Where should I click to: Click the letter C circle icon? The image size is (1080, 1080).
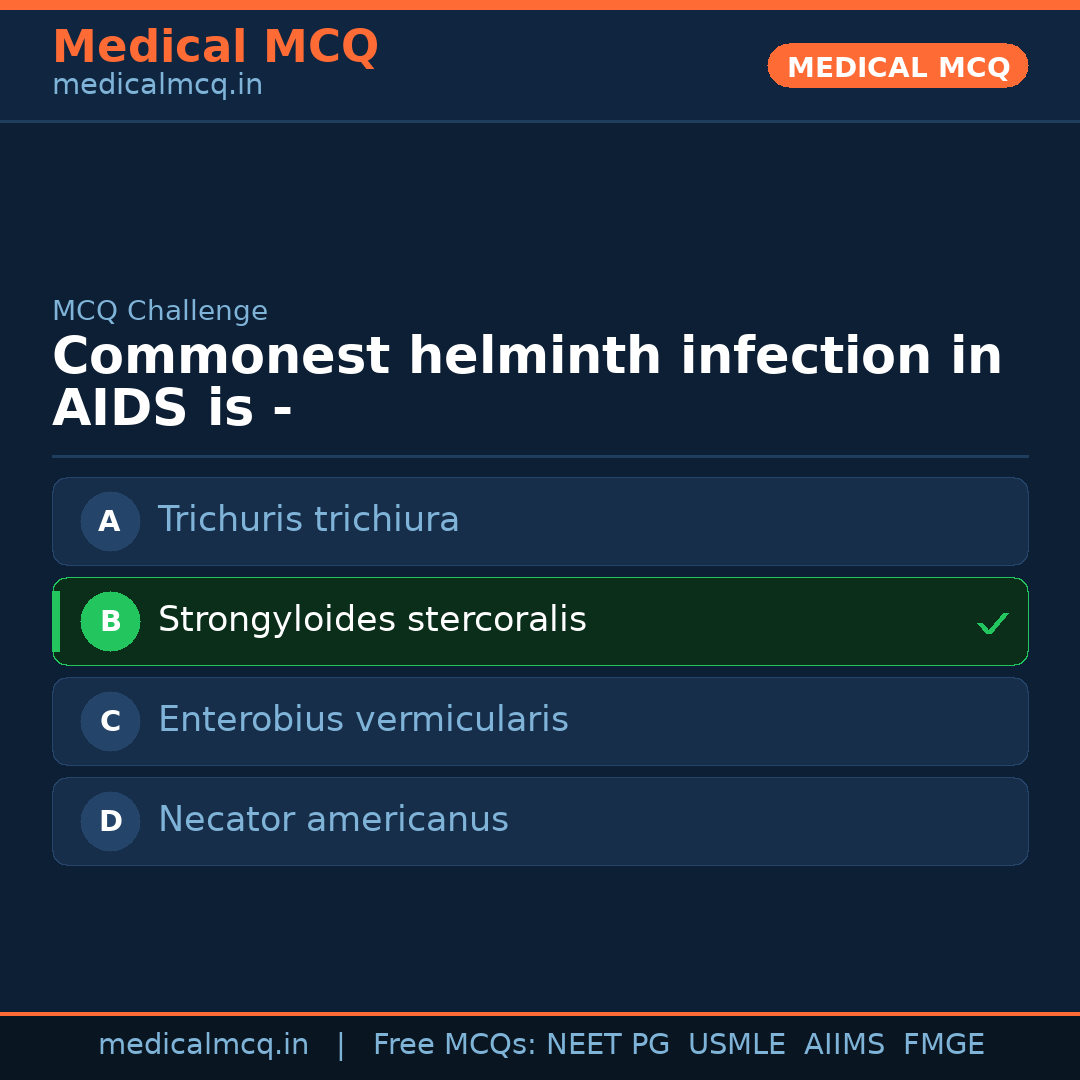pyautogui.click(x=110, y=721)
